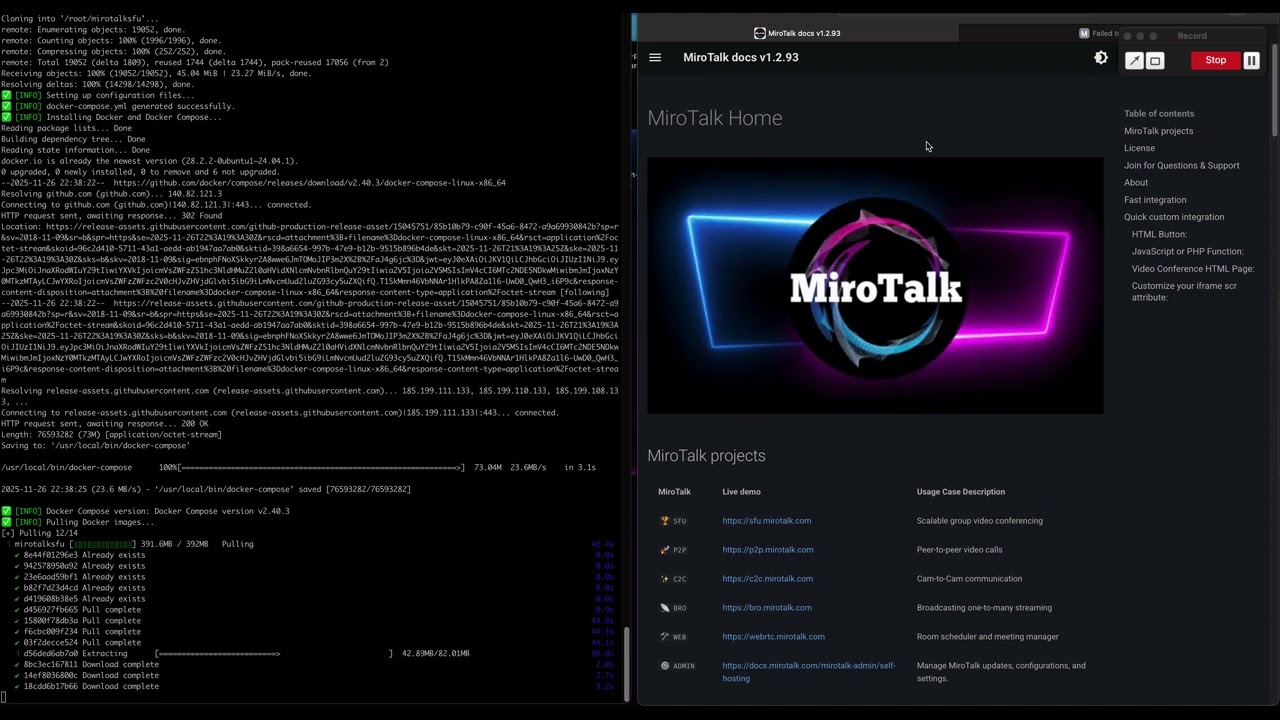Viewport: 1280px width, 720px height.
Task: Open the https://p2p.mirotalk.com live demo
Action: 767,549
